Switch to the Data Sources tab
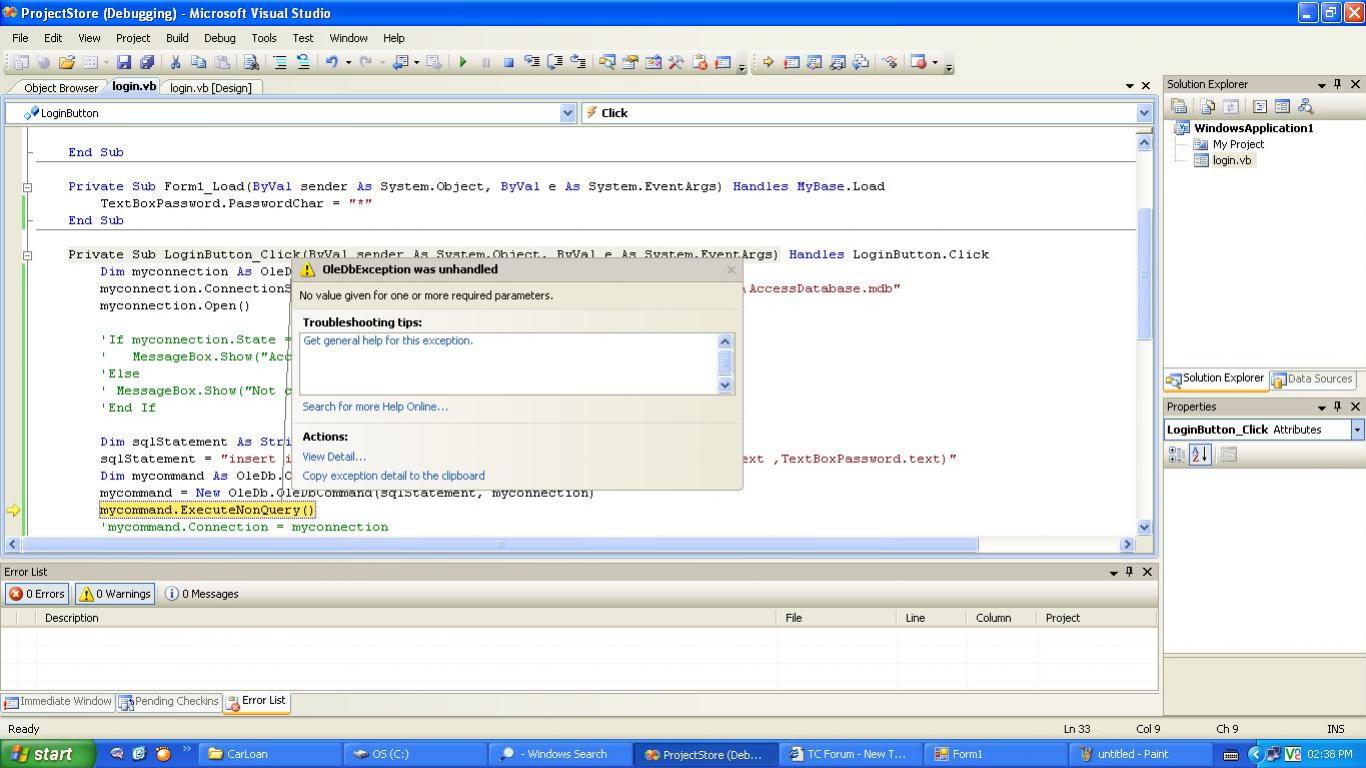 [1313, 379]
